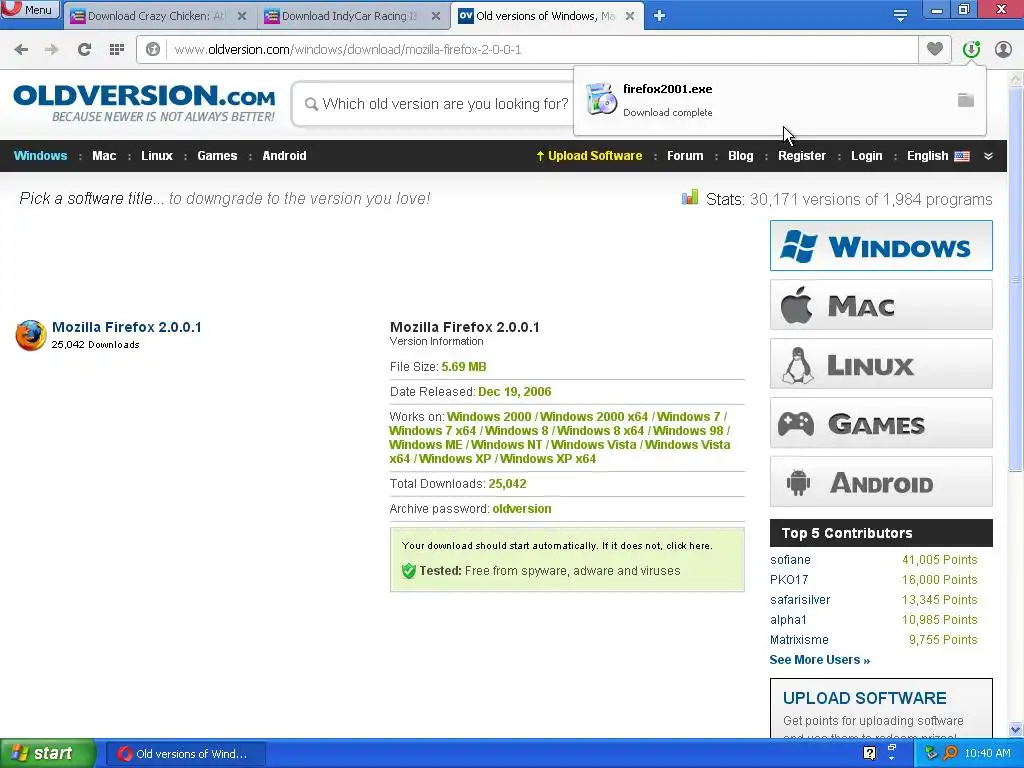Click the 'click here' download link
This screenshot has width=1024, height=768.
(x=688, y=546)
